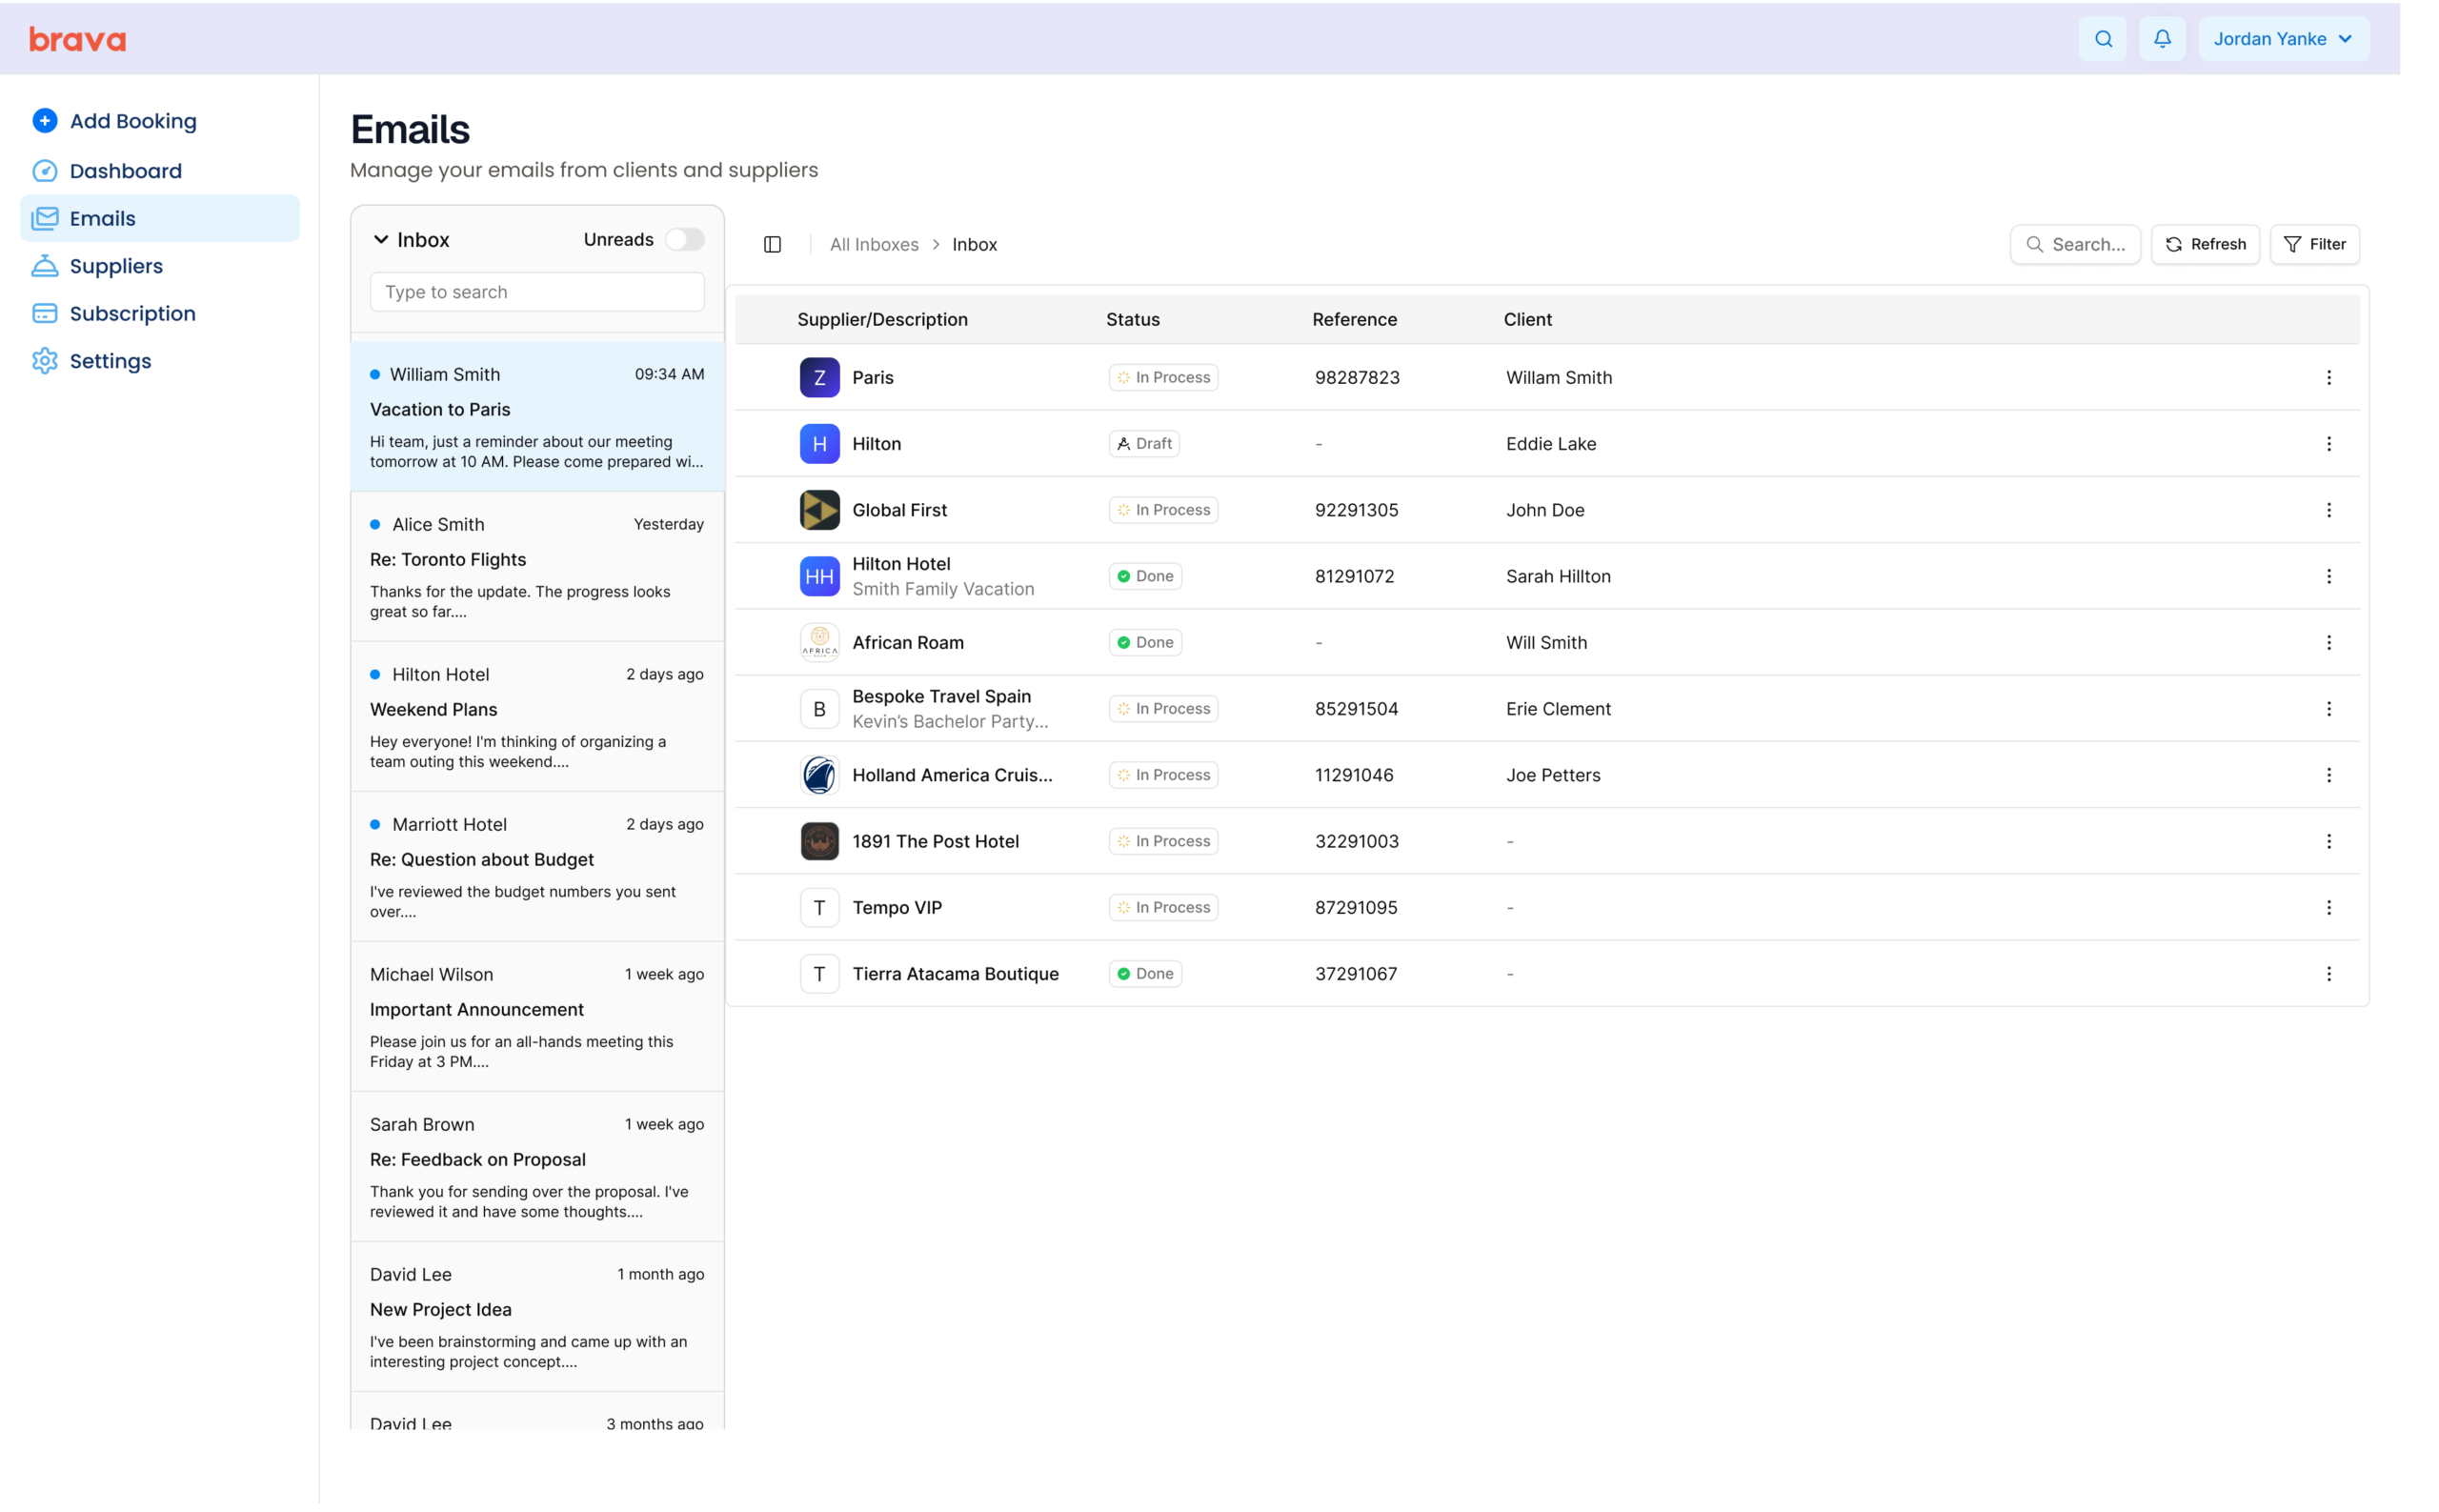The height and width of the screenshot is (1512, 2439).
Task: Click the Hilton Hotel HH avatar
Action: pos(819,576)
